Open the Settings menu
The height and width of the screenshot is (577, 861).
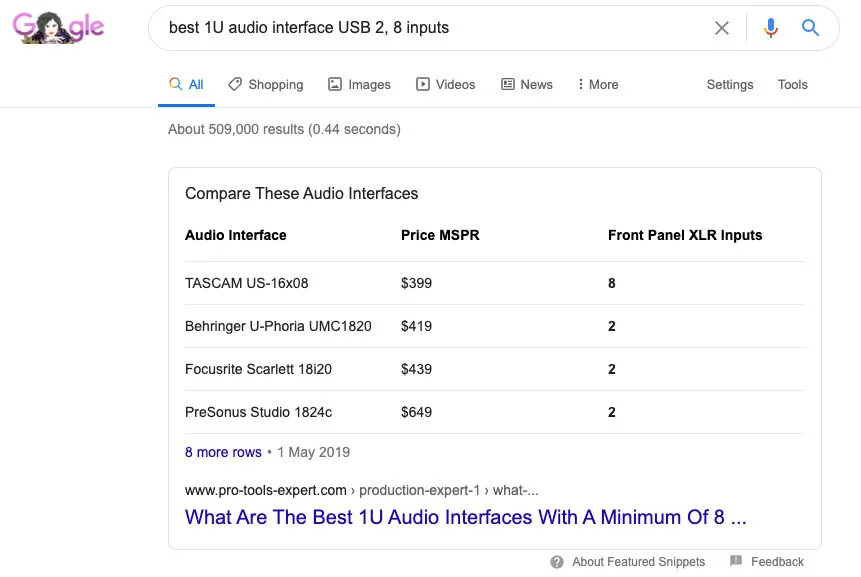(x=730, y=84)
